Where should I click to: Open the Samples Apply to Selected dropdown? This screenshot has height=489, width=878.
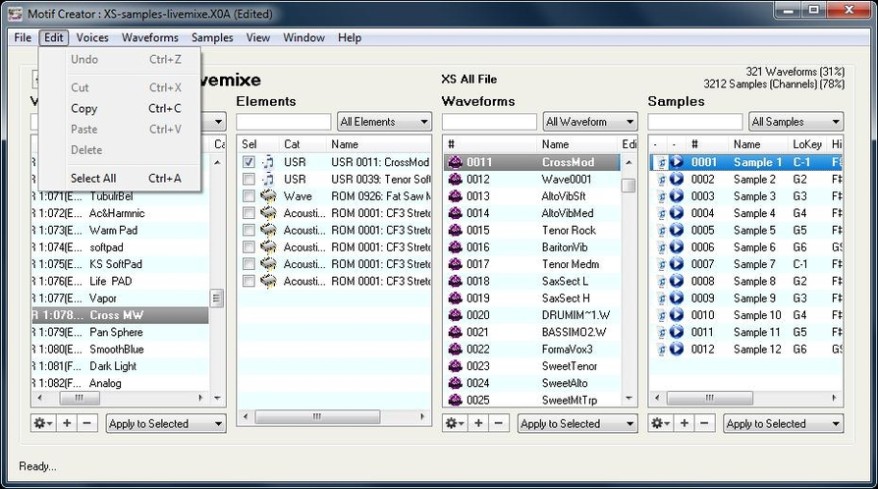[x=783, y=423]
